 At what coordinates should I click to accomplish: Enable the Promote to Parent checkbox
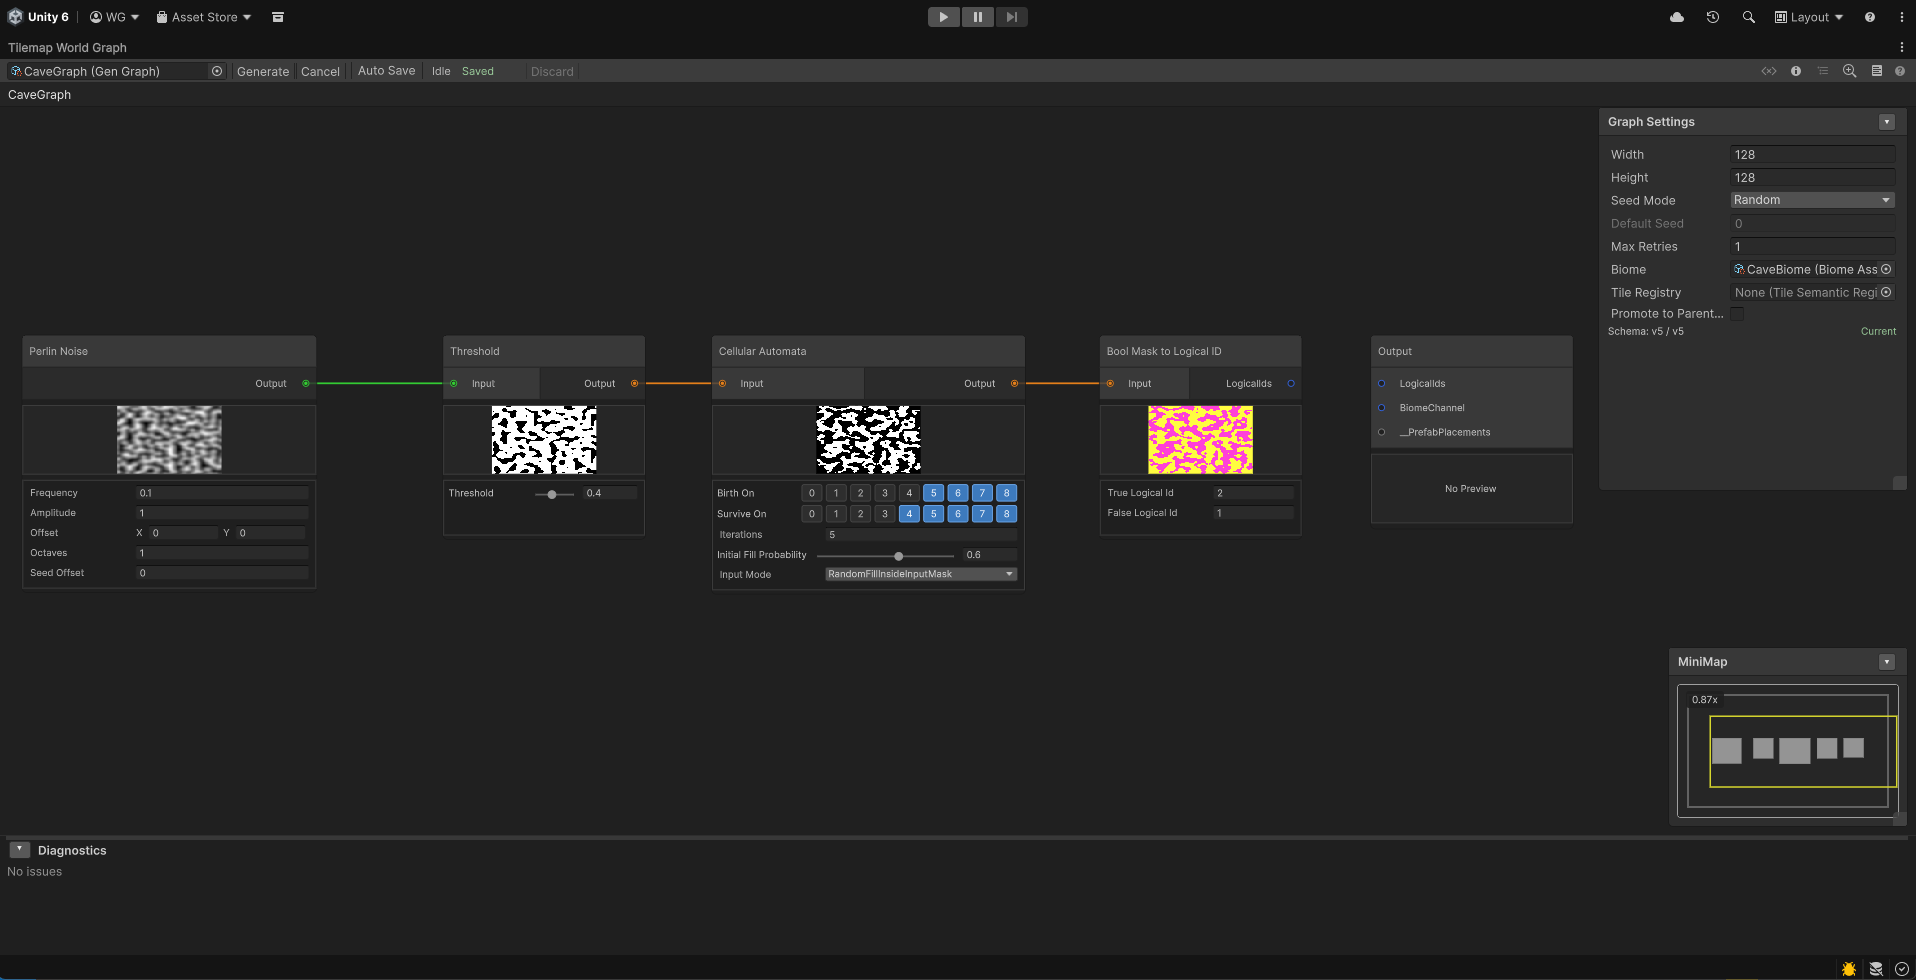(x=1737, y=314)
